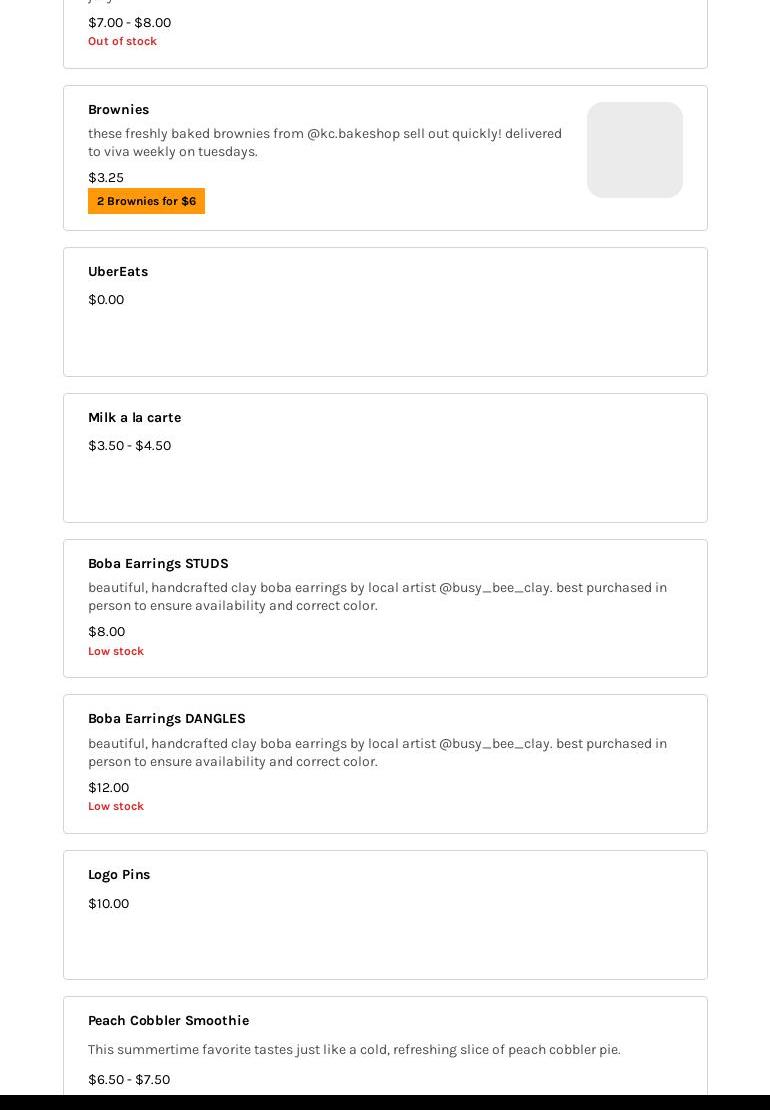Click the Logo Pins $10.00 price
The height and width of the screenshot is (1110, 770).
[x=108, y=904]
